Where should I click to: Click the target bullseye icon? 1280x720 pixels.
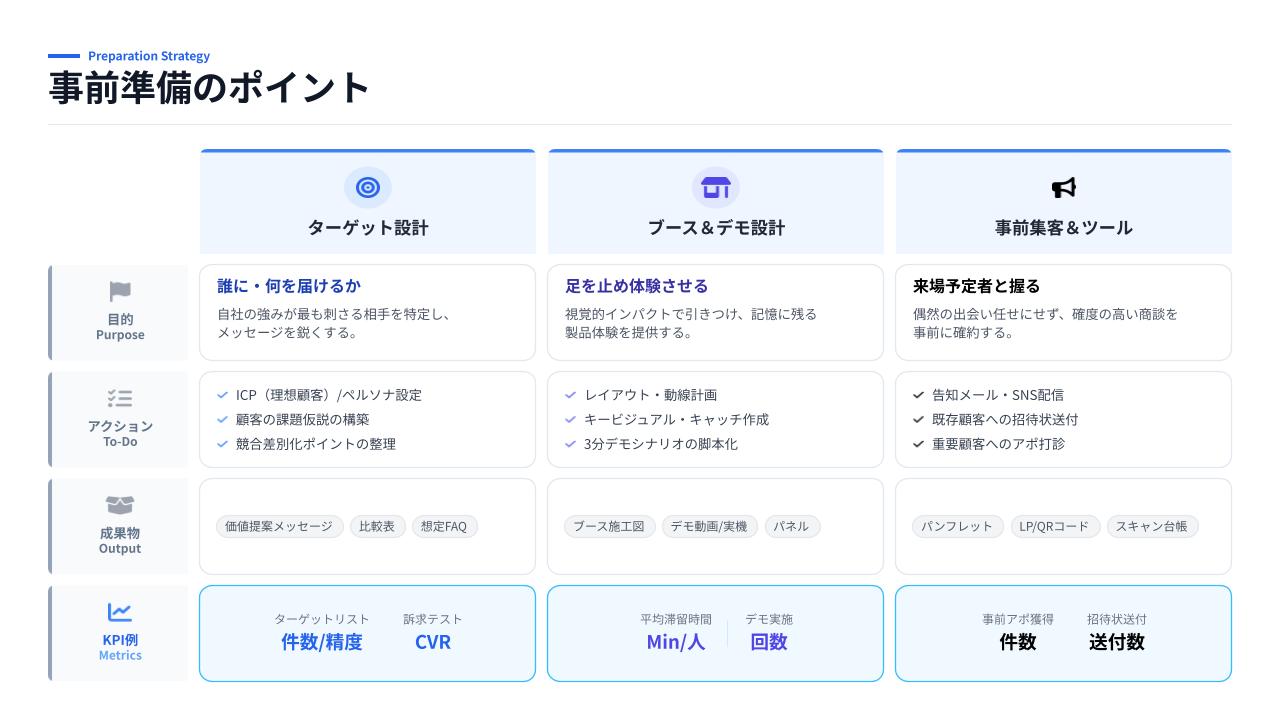(x=368, y=187)
